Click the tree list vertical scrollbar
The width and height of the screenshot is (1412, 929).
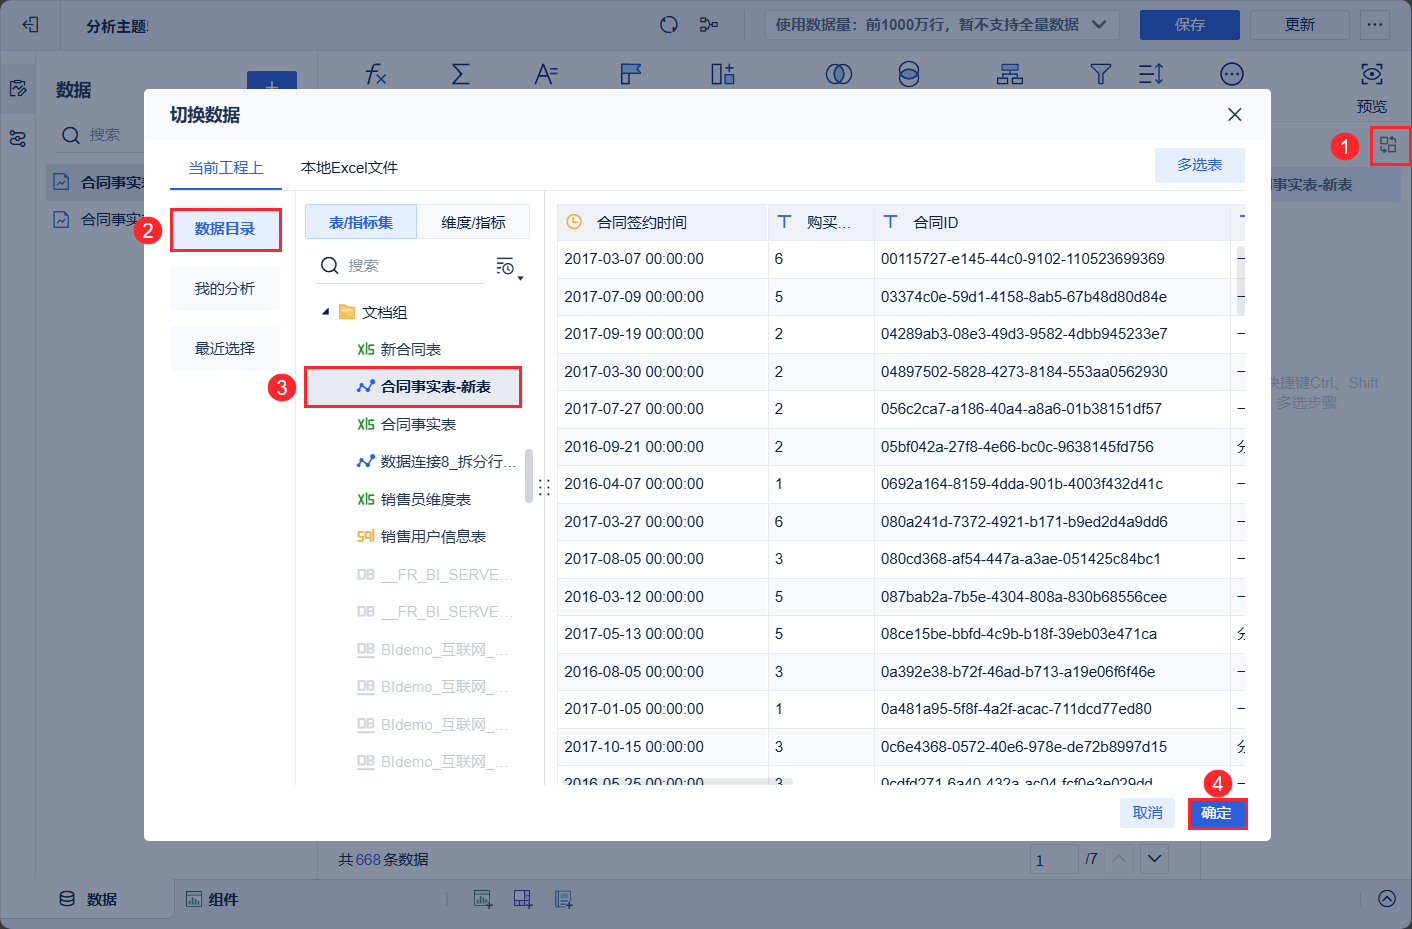coord(528,476)
